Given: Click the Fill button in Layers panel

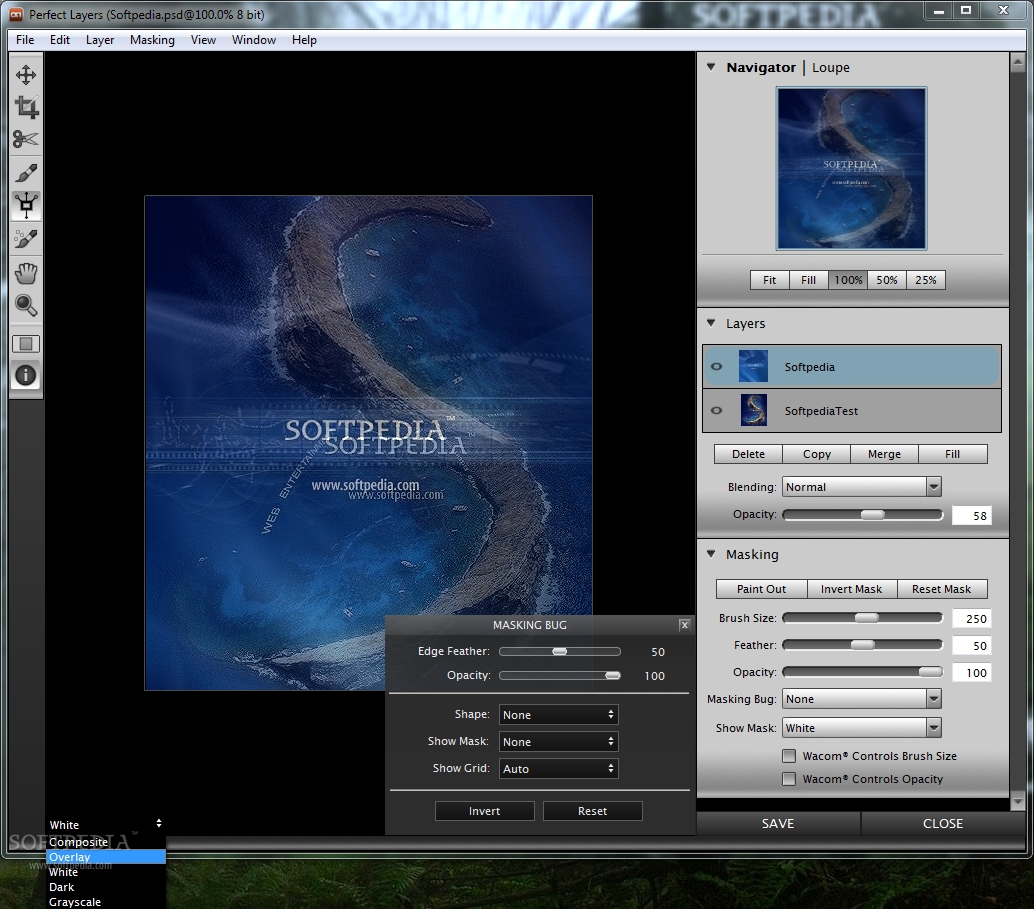Looking at the screenshot, I should coord(952,454).
